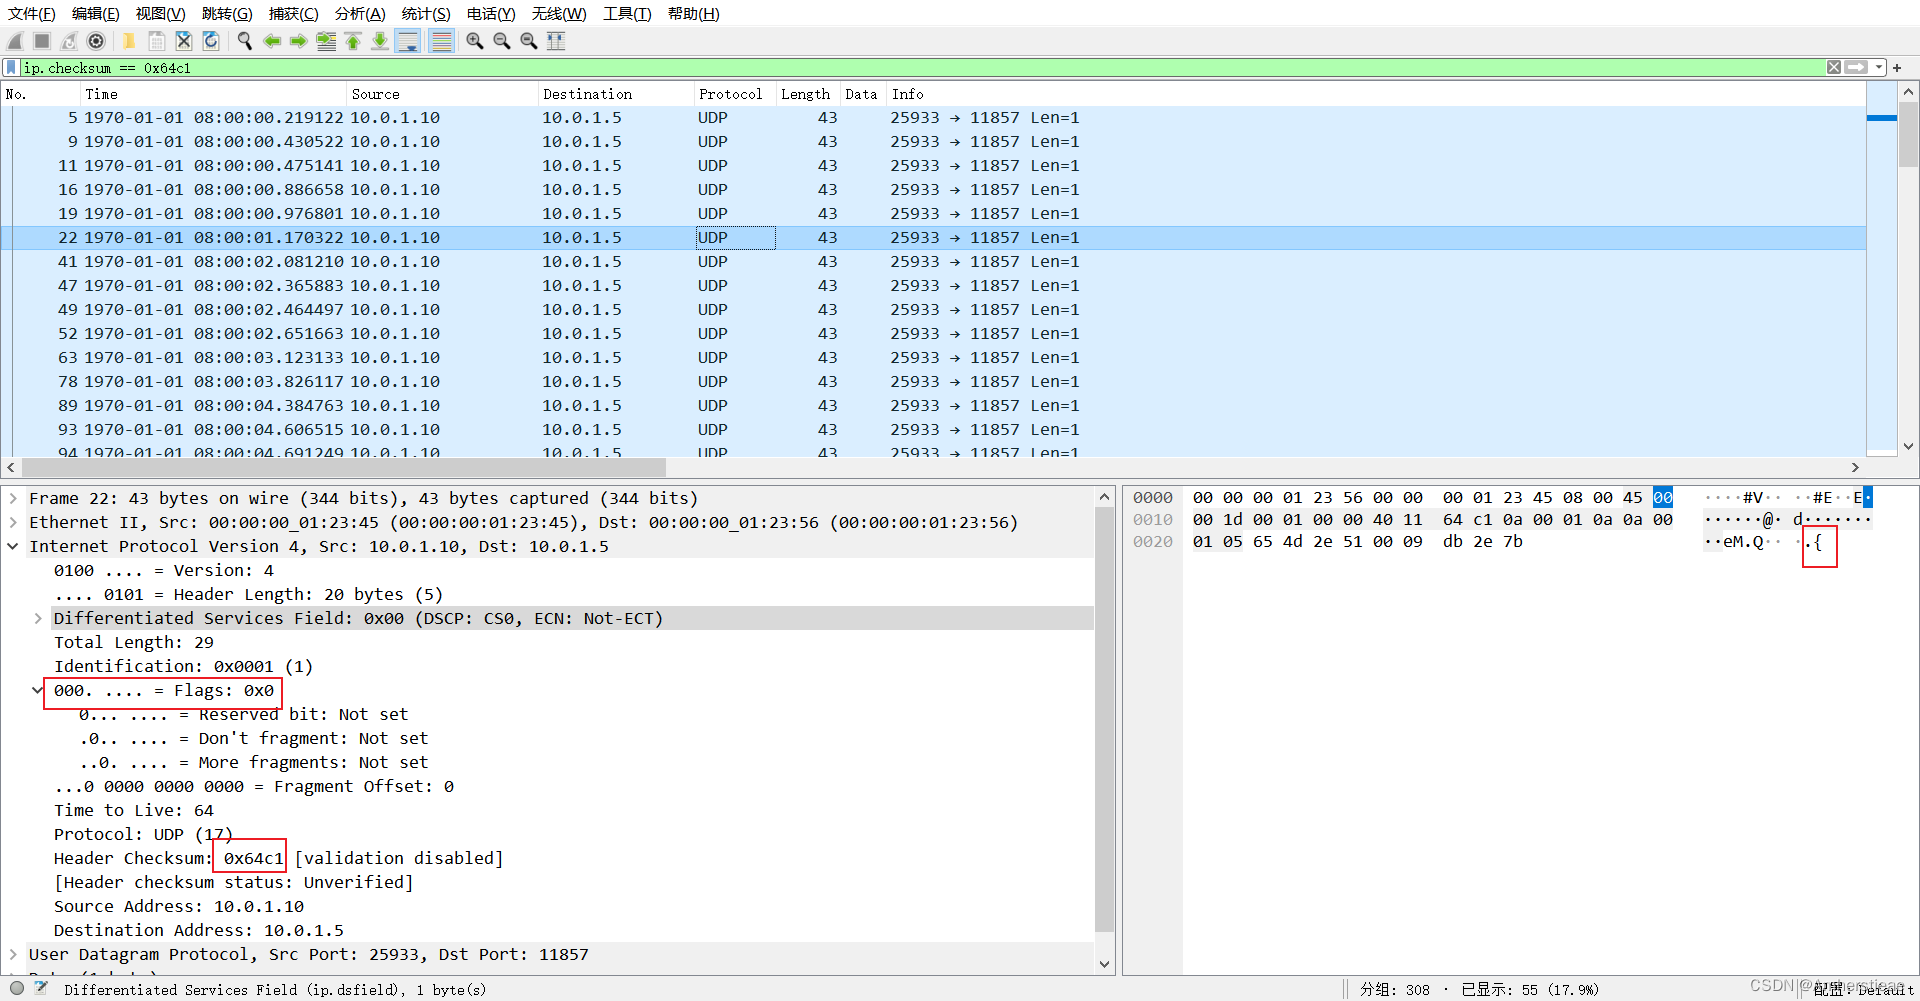Toggle auto-scroll during live capture
The height and width of the screenshot is (1001, 1920).
tap(407, 41)
